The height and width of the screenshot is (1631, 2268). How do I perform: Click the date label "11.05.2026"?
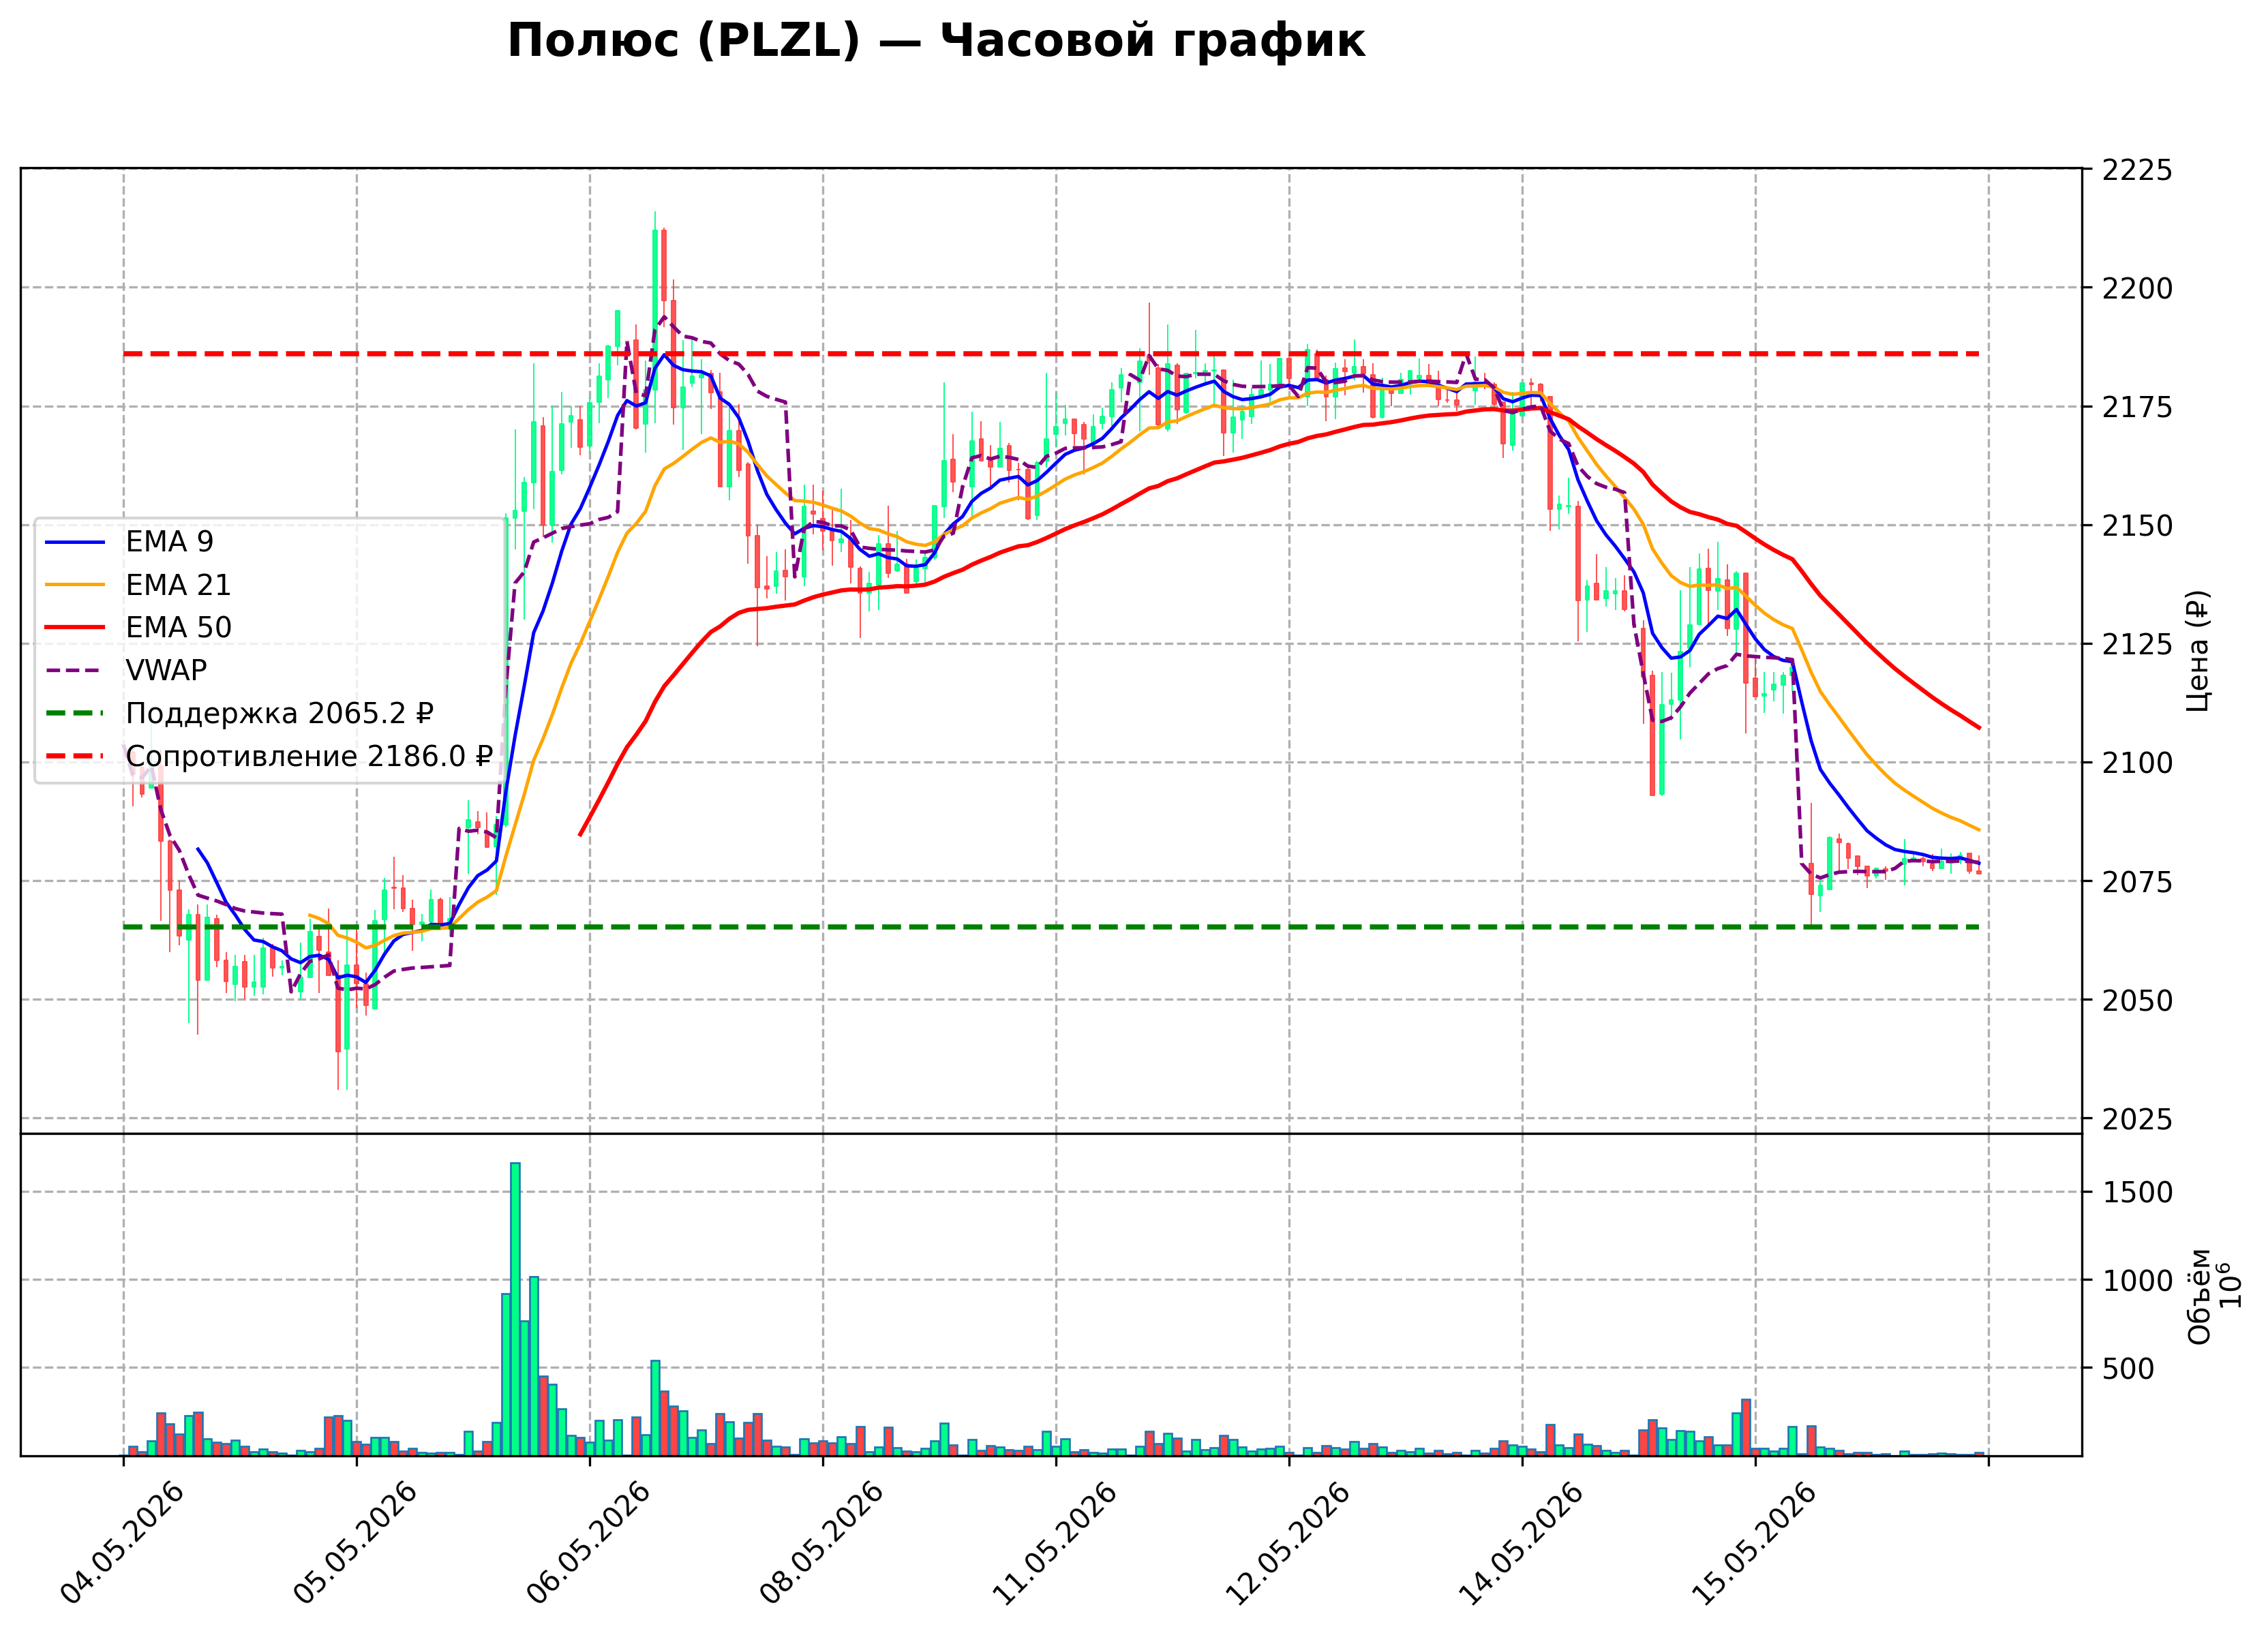pyautogui.click(x=1054, y=1542)
